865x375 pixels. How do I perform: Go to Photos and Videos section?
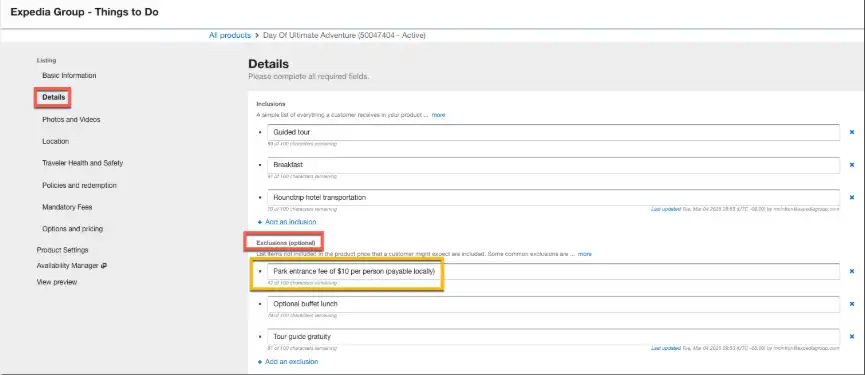[x=71, y=120]
